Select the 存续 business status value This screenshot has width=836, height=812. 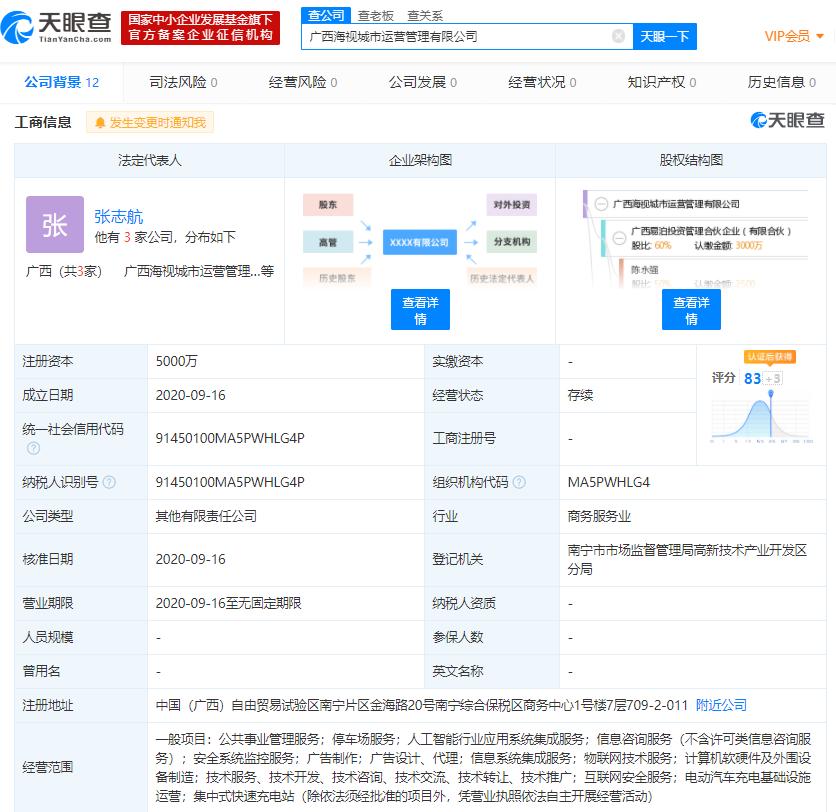[580, 395]
